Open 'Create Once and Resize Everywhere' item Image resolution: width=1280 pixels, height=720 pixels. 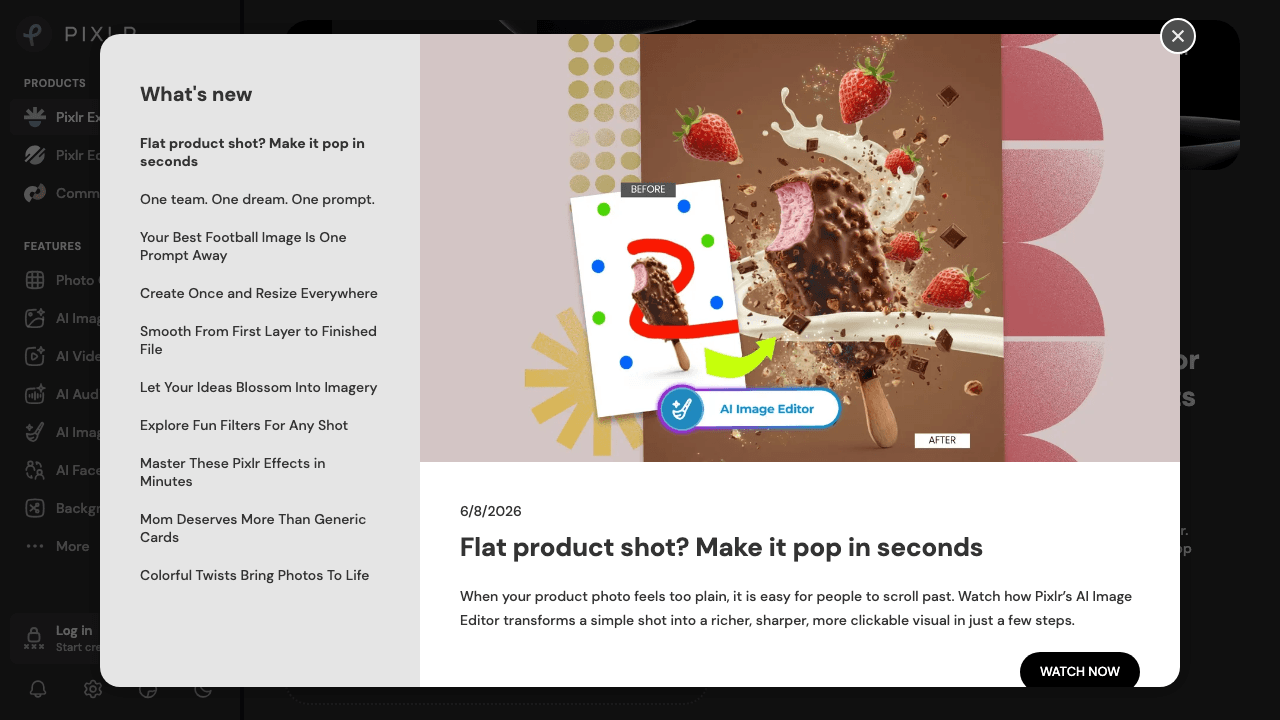tap(259, 293)
